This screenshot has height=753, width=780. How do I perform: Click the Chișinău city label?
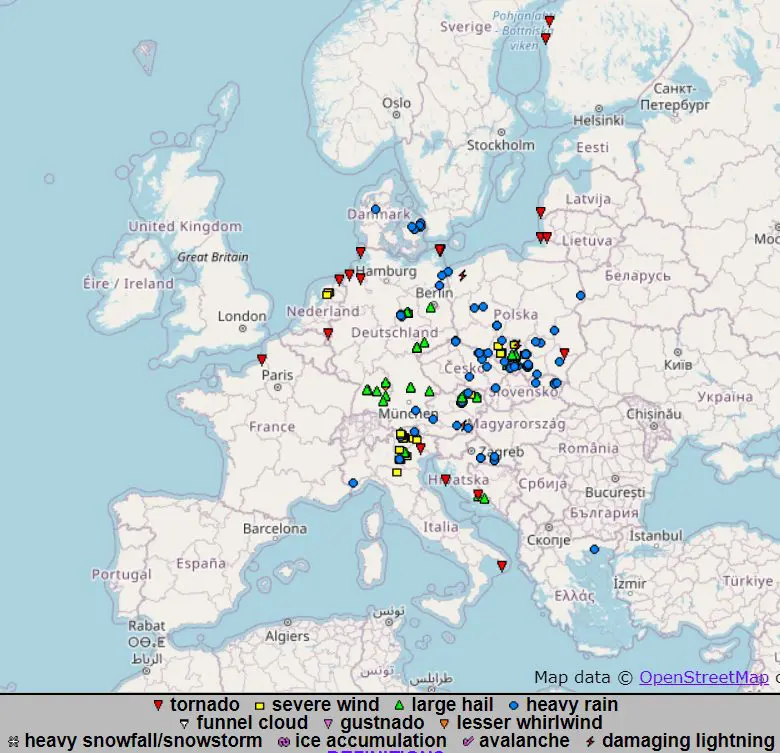coord(654,414)
